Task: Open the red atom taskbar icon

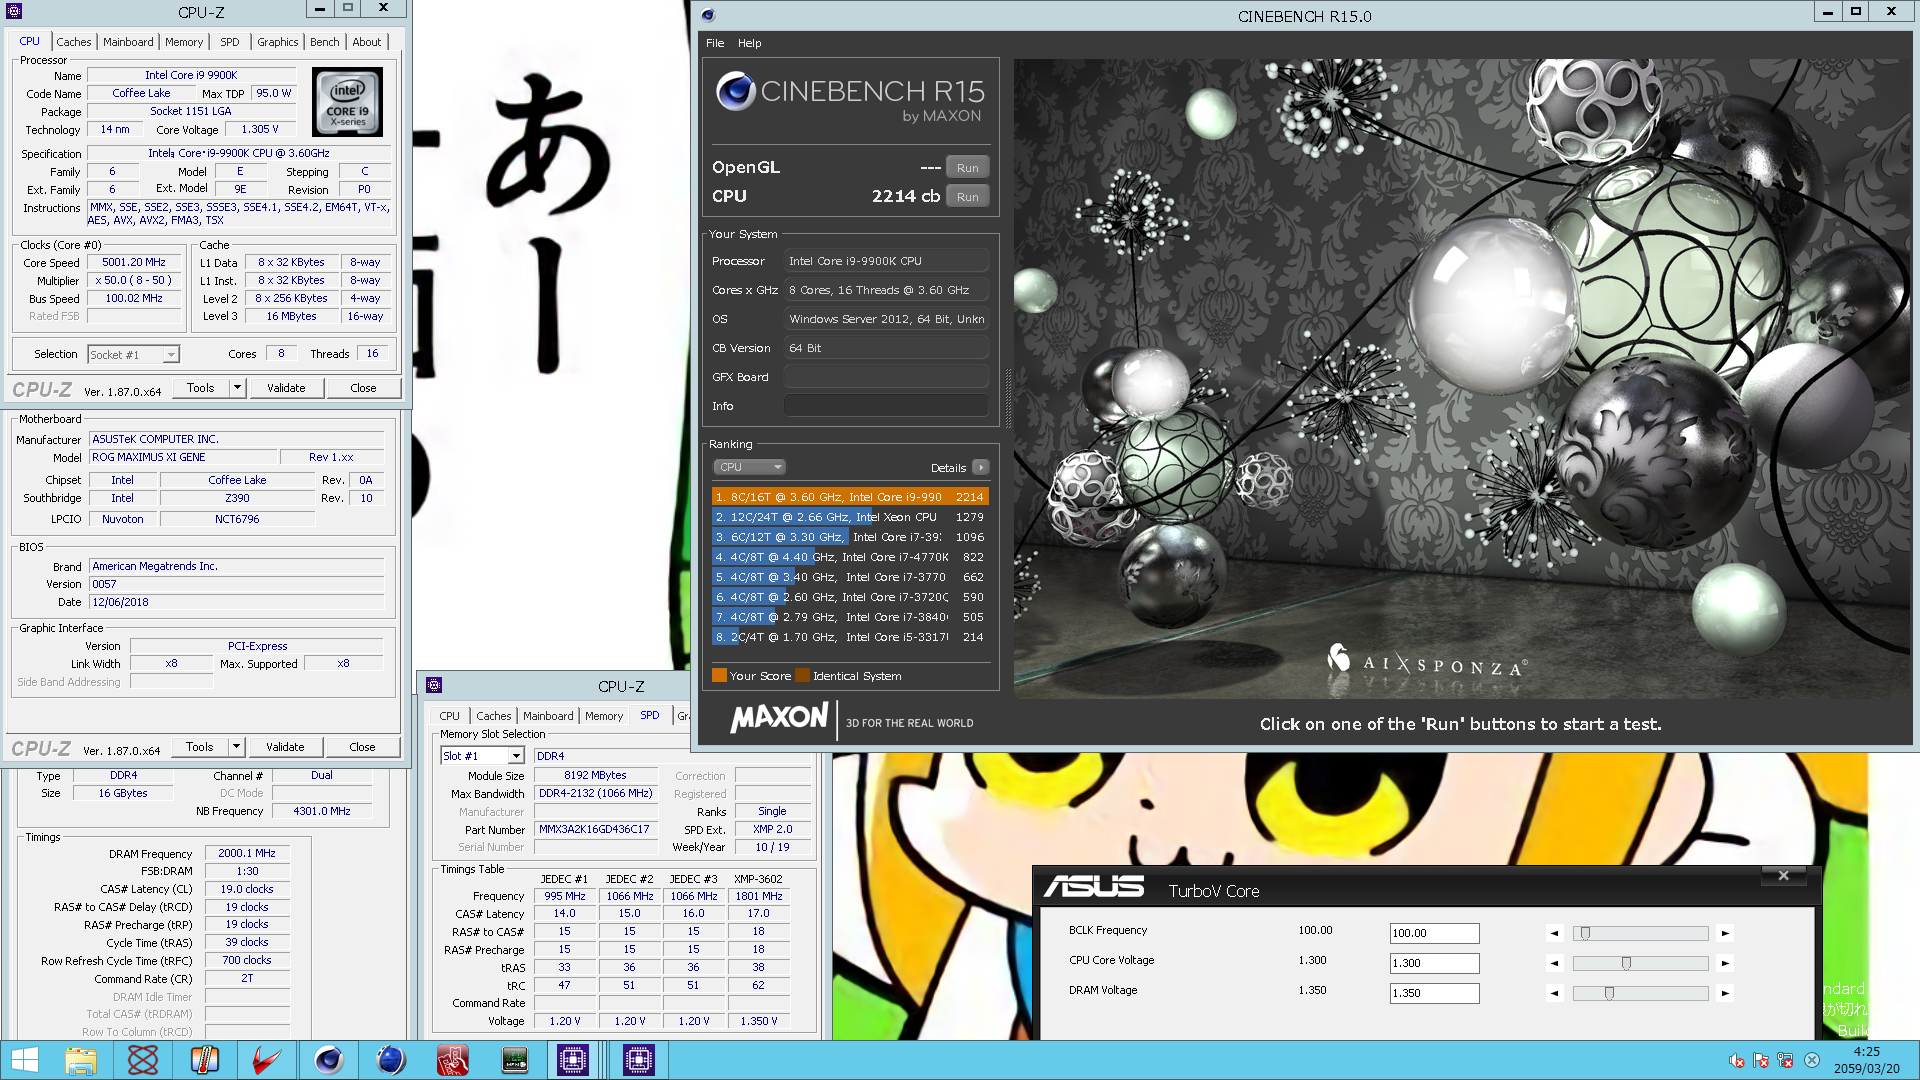Action: (x=143, y=1060)
